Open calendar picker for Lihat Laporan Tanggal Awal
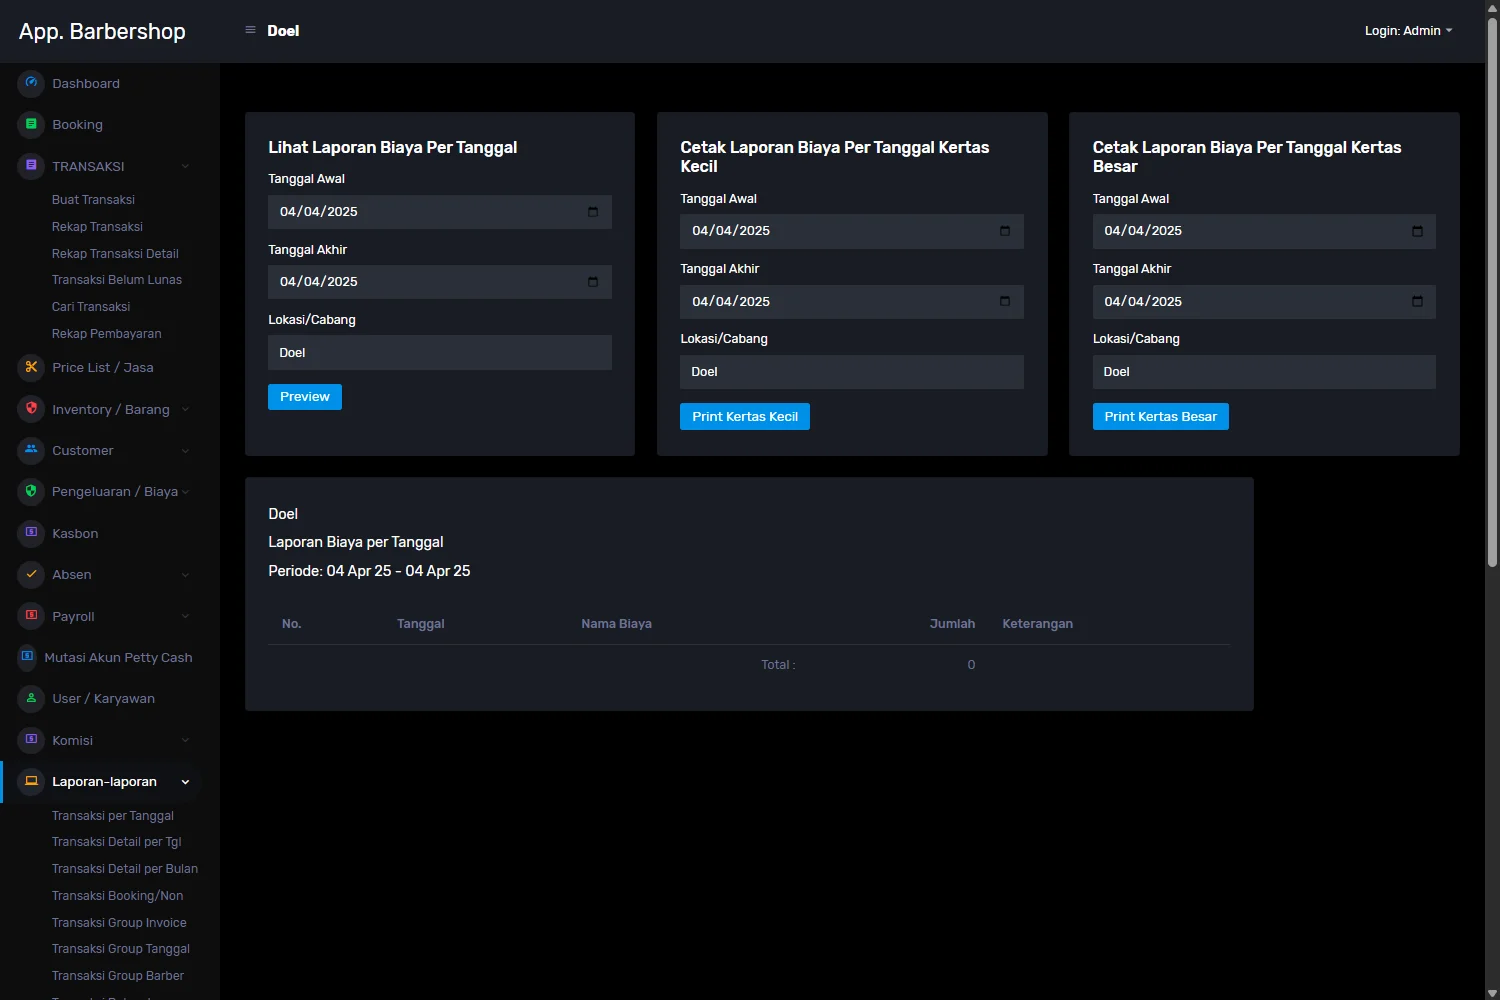 593,212
